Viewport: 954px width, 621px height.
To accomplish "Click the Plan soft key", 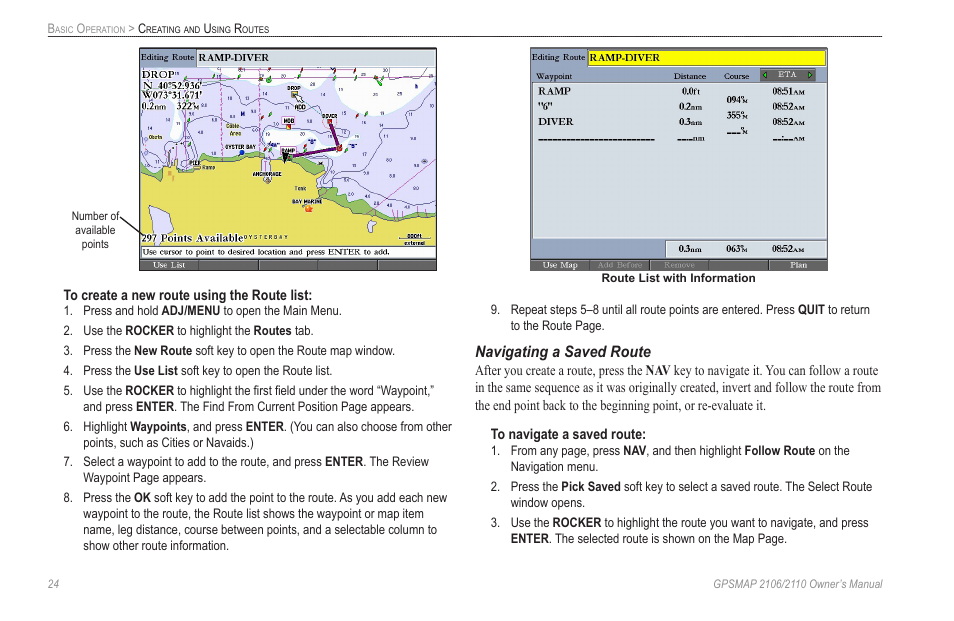I will click(x=798, y=265).
